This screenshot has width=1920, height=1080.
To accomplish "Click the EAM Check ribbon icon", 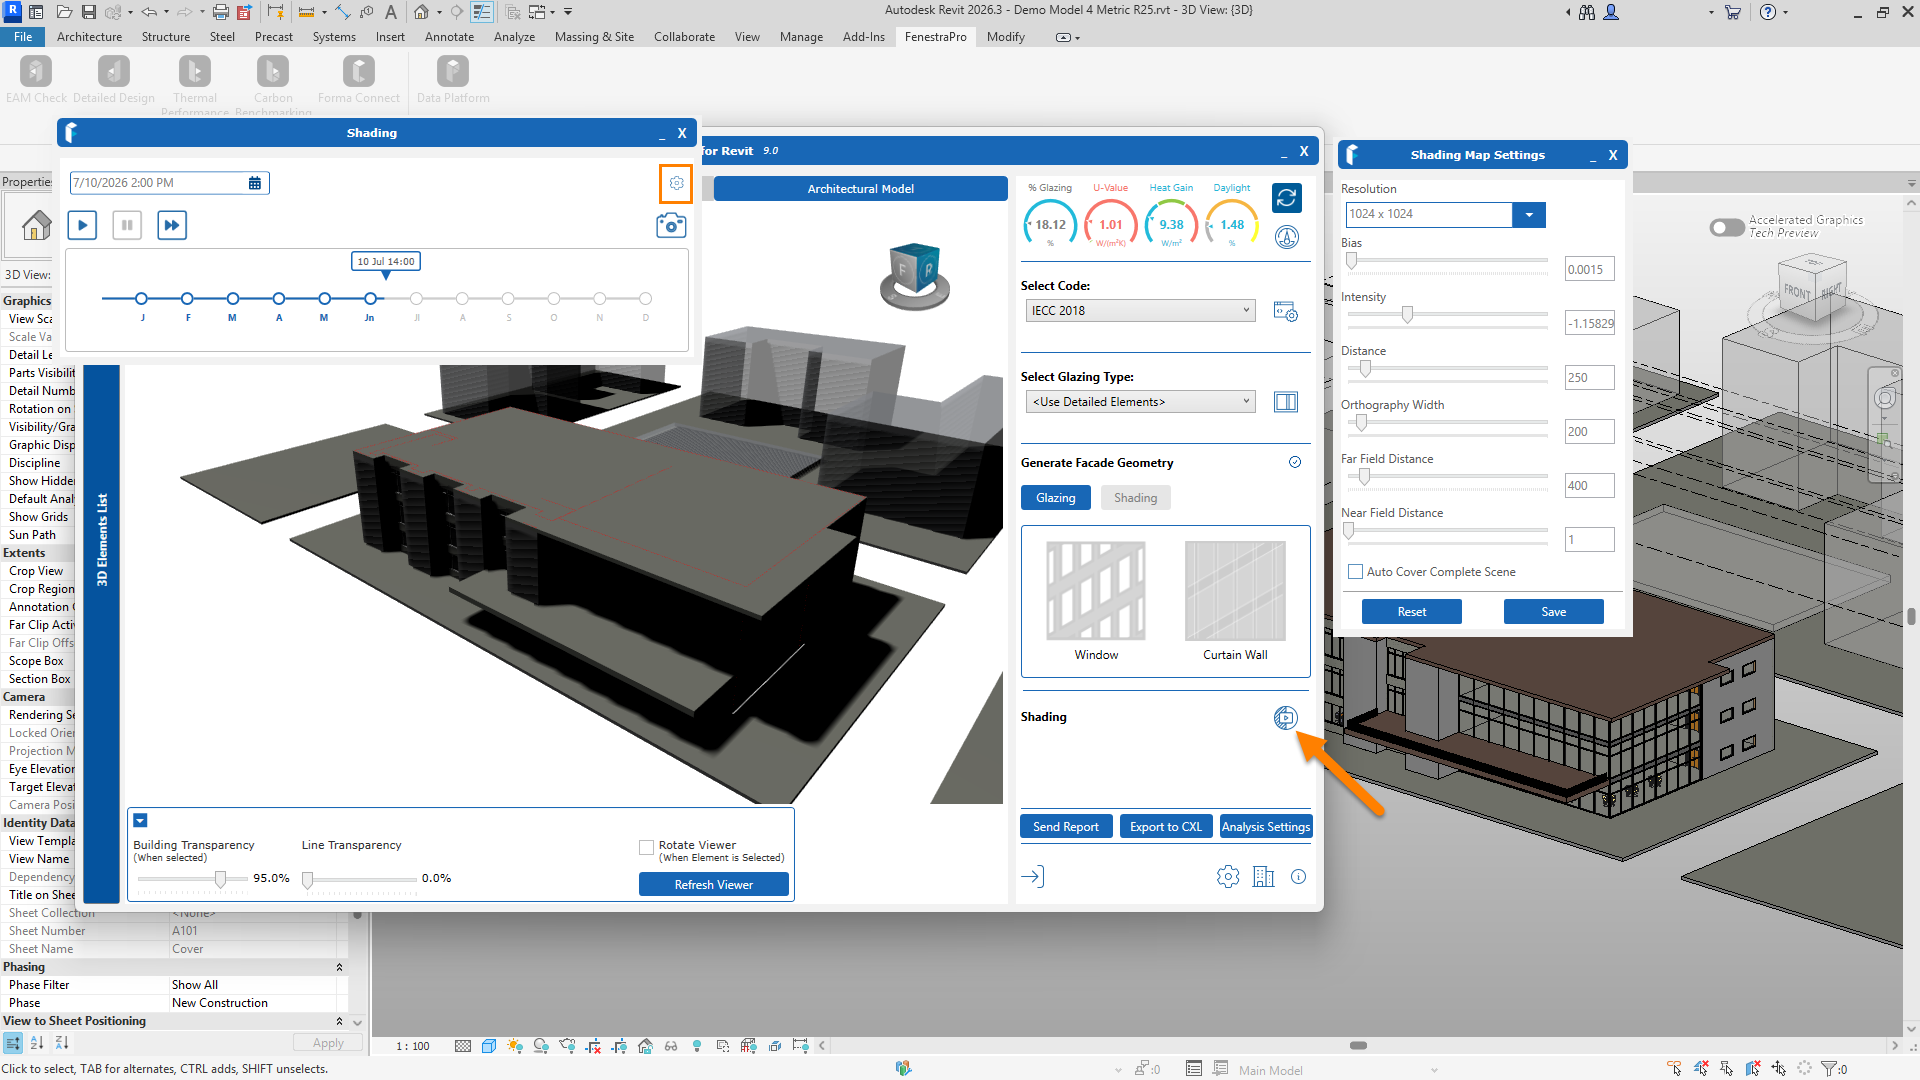I will [36, 72].
